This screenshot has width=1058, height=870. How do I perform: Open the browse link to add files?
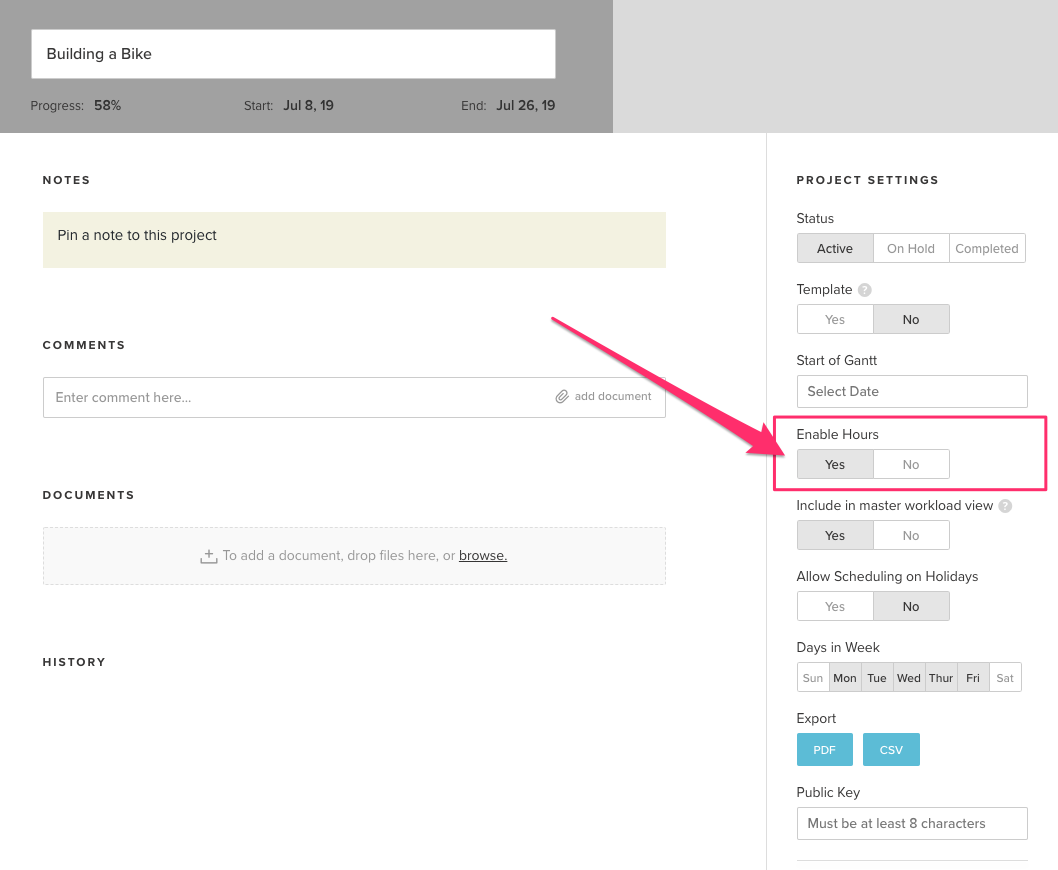482,555
